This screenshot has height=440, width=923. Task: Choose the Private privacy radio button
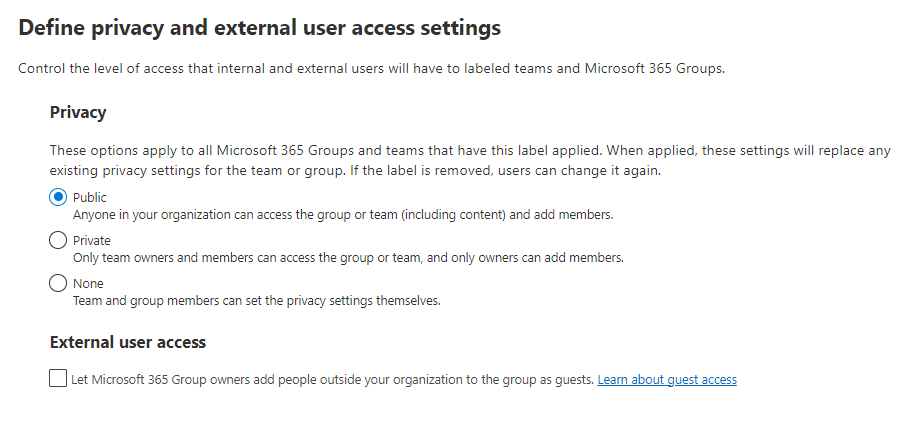point(58,241)
